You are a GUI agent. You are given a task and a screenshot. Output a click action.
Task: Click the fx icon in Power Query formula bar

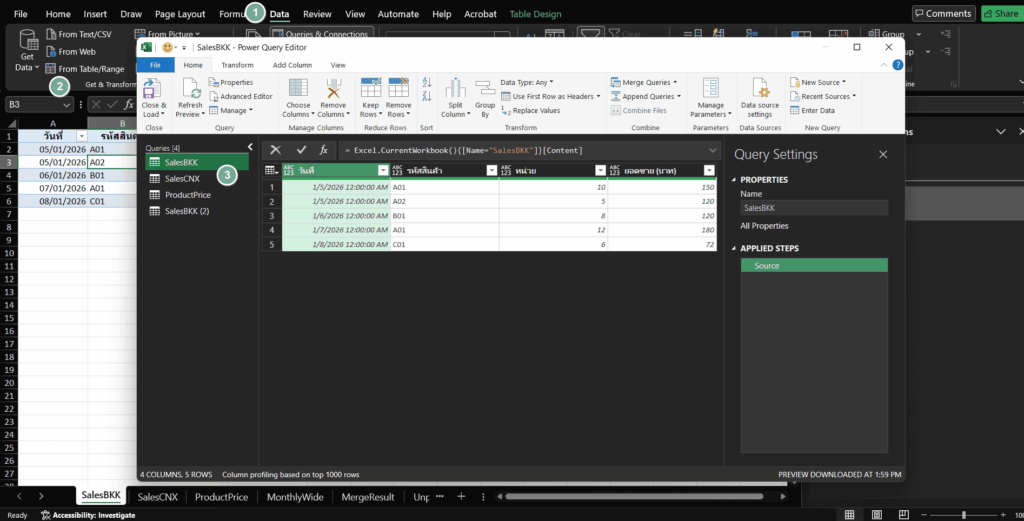coord(323,150)
